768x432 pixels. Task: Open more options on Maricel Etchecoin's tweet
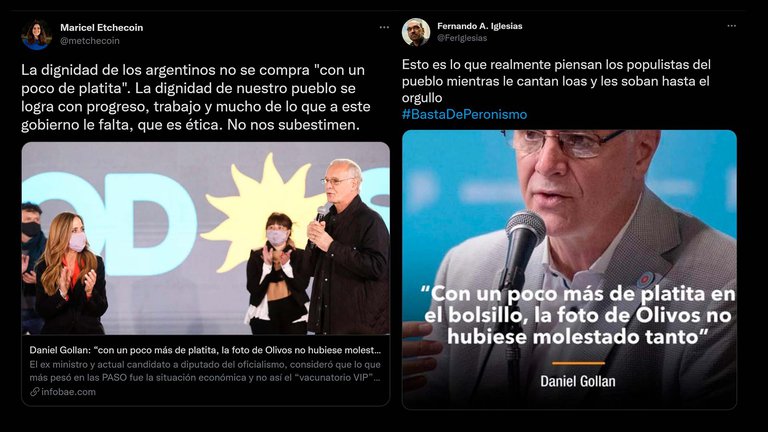point(384,27)
